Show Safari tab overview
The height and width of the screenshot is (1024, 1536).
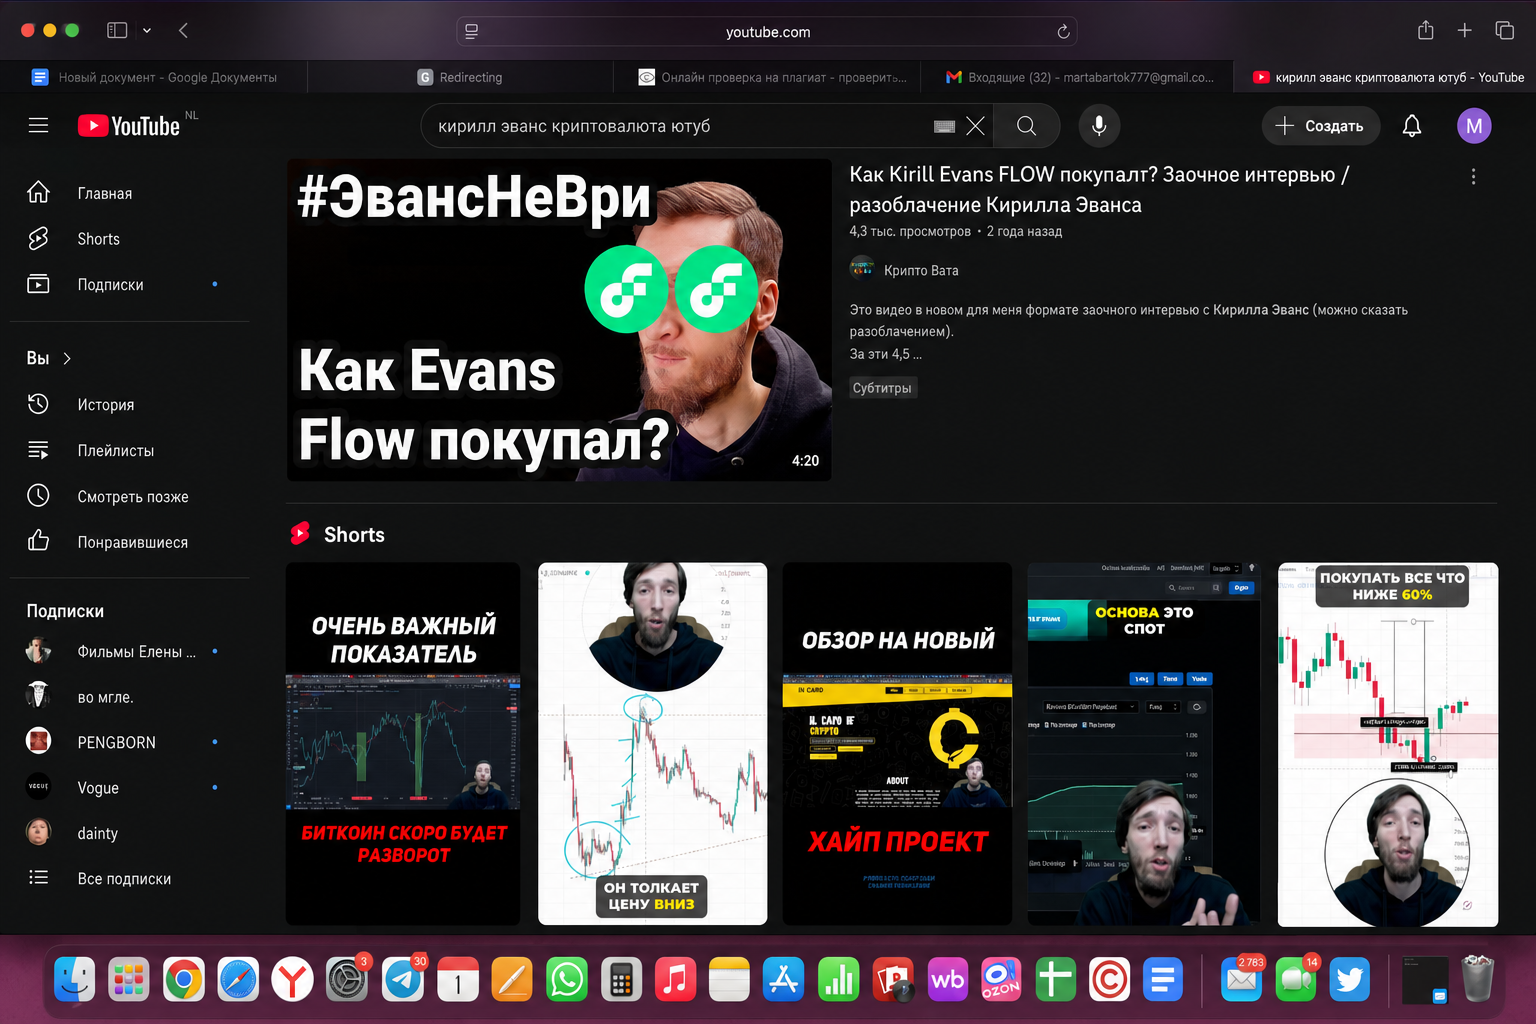1504,31
